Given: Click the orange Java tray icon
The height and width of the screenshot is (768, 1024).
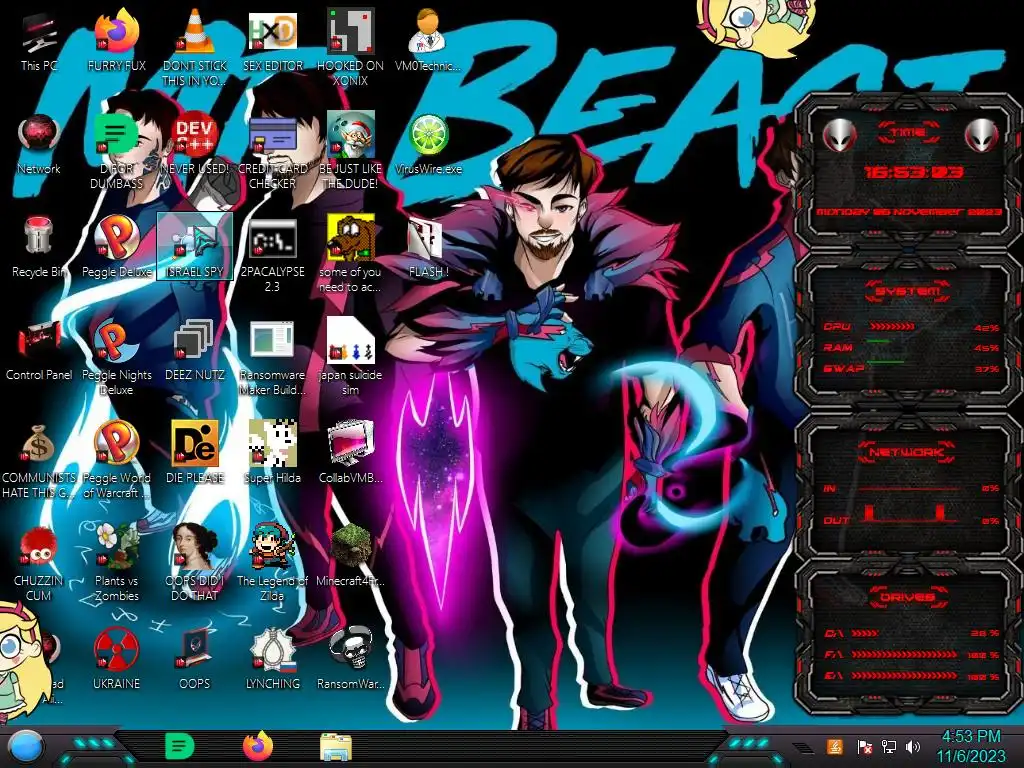Looking at the screenshot, I should 834,746.
